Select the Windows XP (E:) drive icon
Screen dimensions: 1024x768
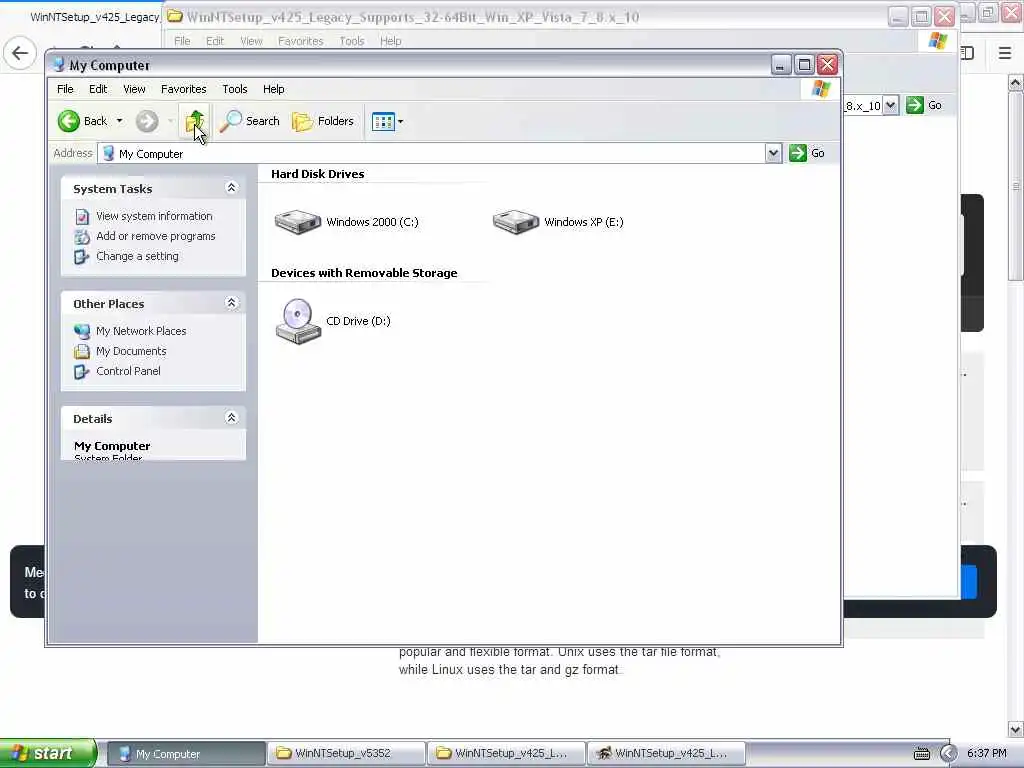(x=516, y=222)
